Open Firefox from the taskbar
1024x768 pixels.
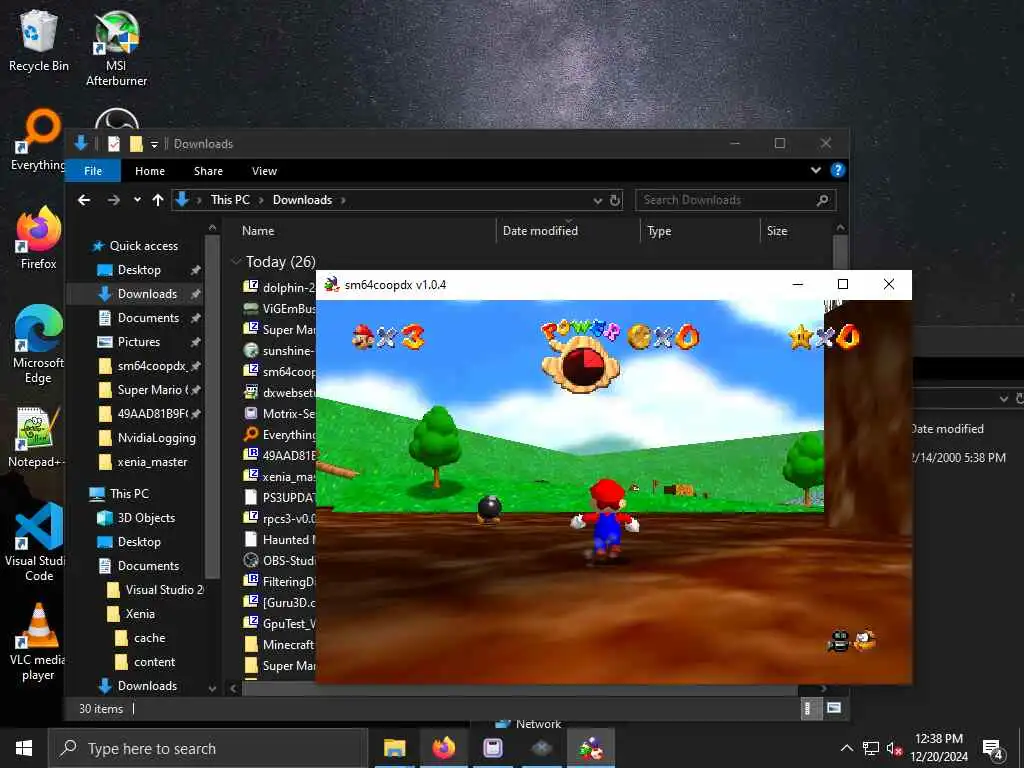tap(443, 748)
